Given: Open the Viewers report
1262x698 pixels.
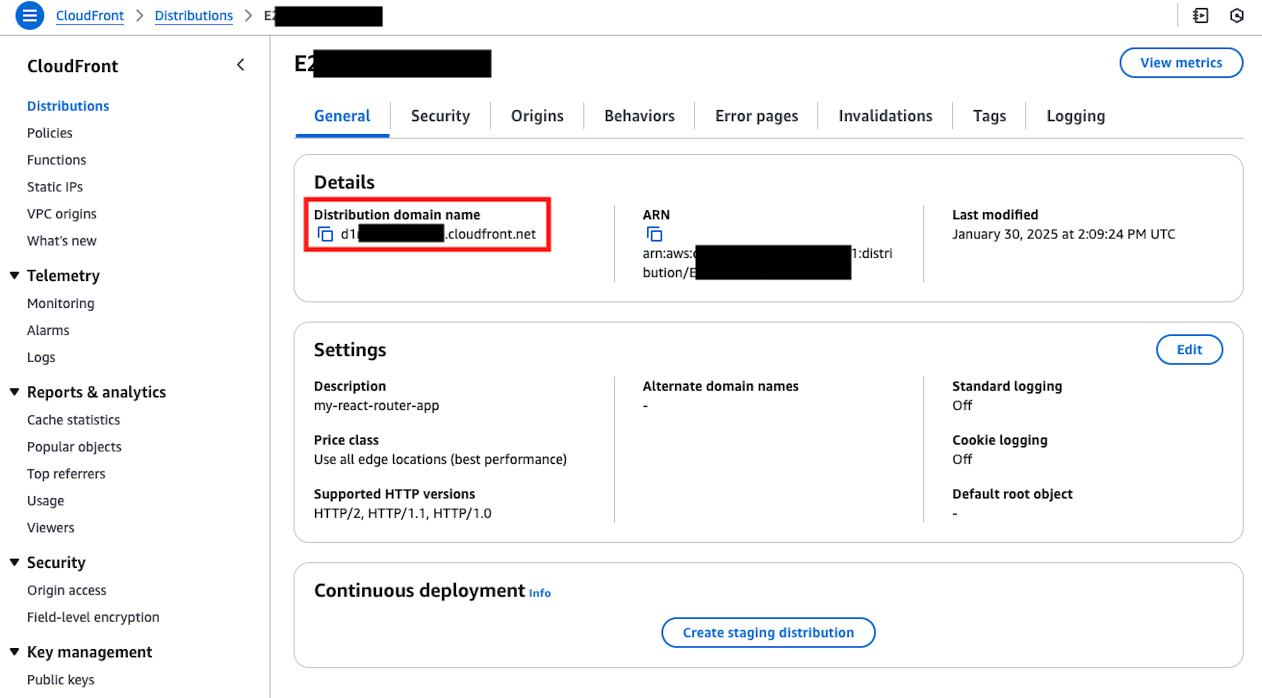Looking at the screenshot, I should [50, 528].
